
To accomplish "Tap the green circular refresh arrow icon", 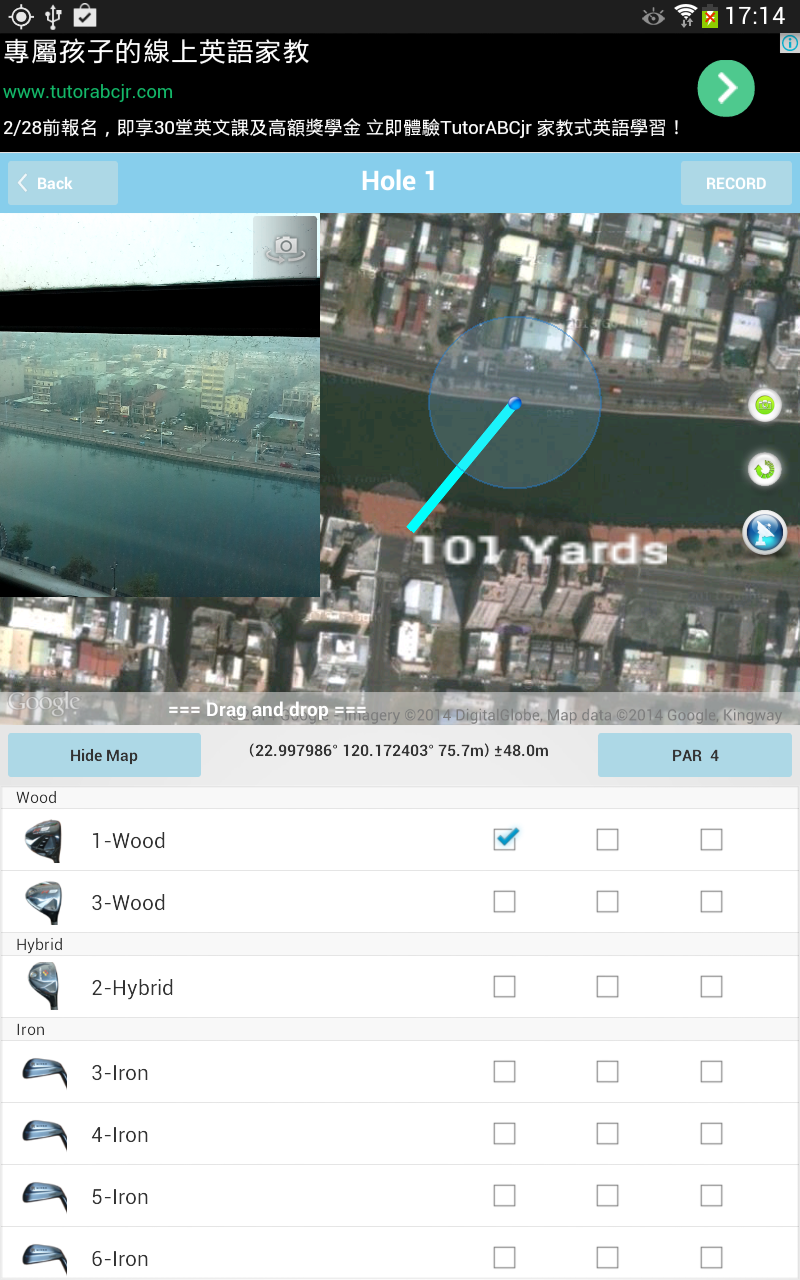I will pos(765,469).
